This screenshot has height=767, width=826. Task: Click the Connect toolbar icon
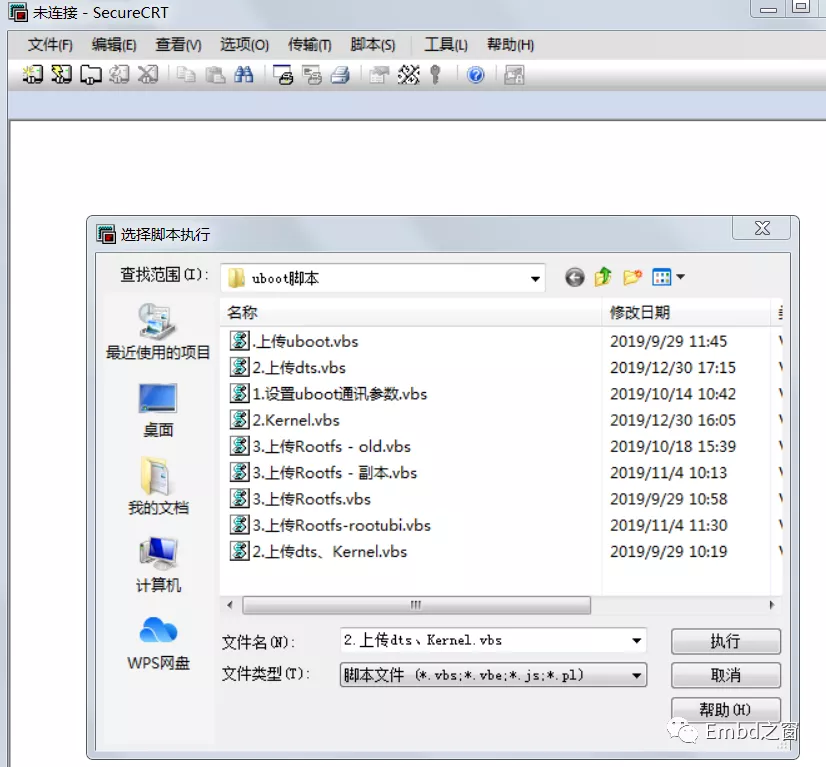(x=19, y=75)
